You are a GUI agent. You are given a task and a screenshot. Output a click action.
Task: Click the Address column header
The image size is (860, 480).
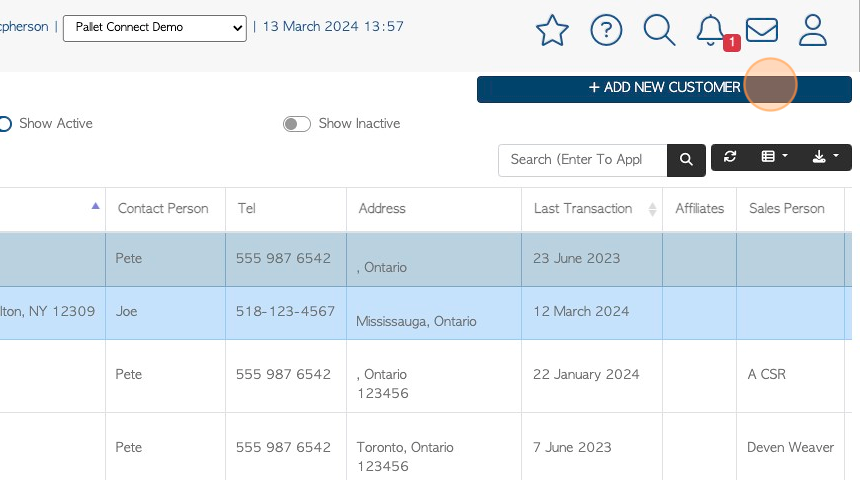(x=434, y=209)
